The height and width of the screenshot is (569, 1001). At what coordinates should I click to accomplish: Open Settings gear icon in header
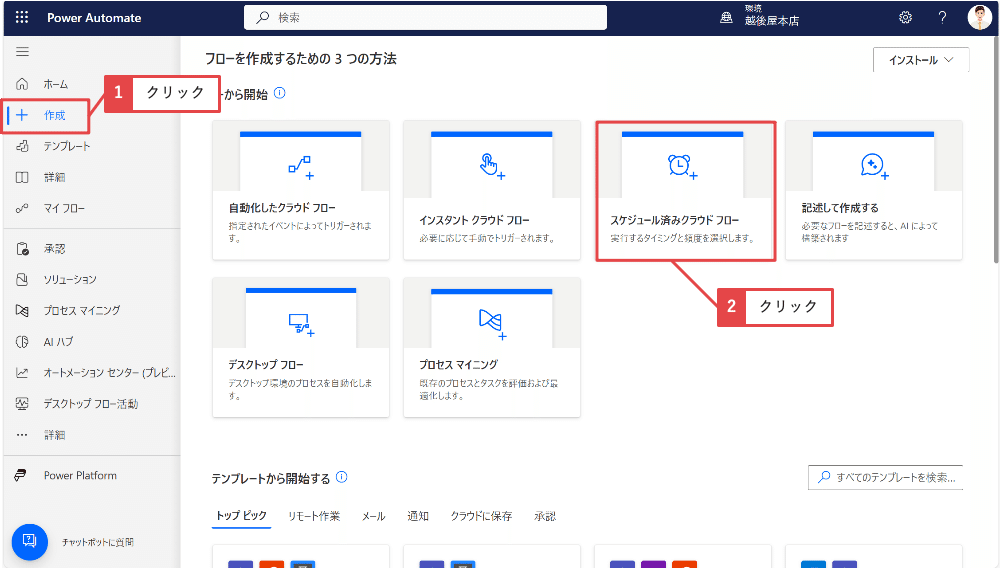905,18
